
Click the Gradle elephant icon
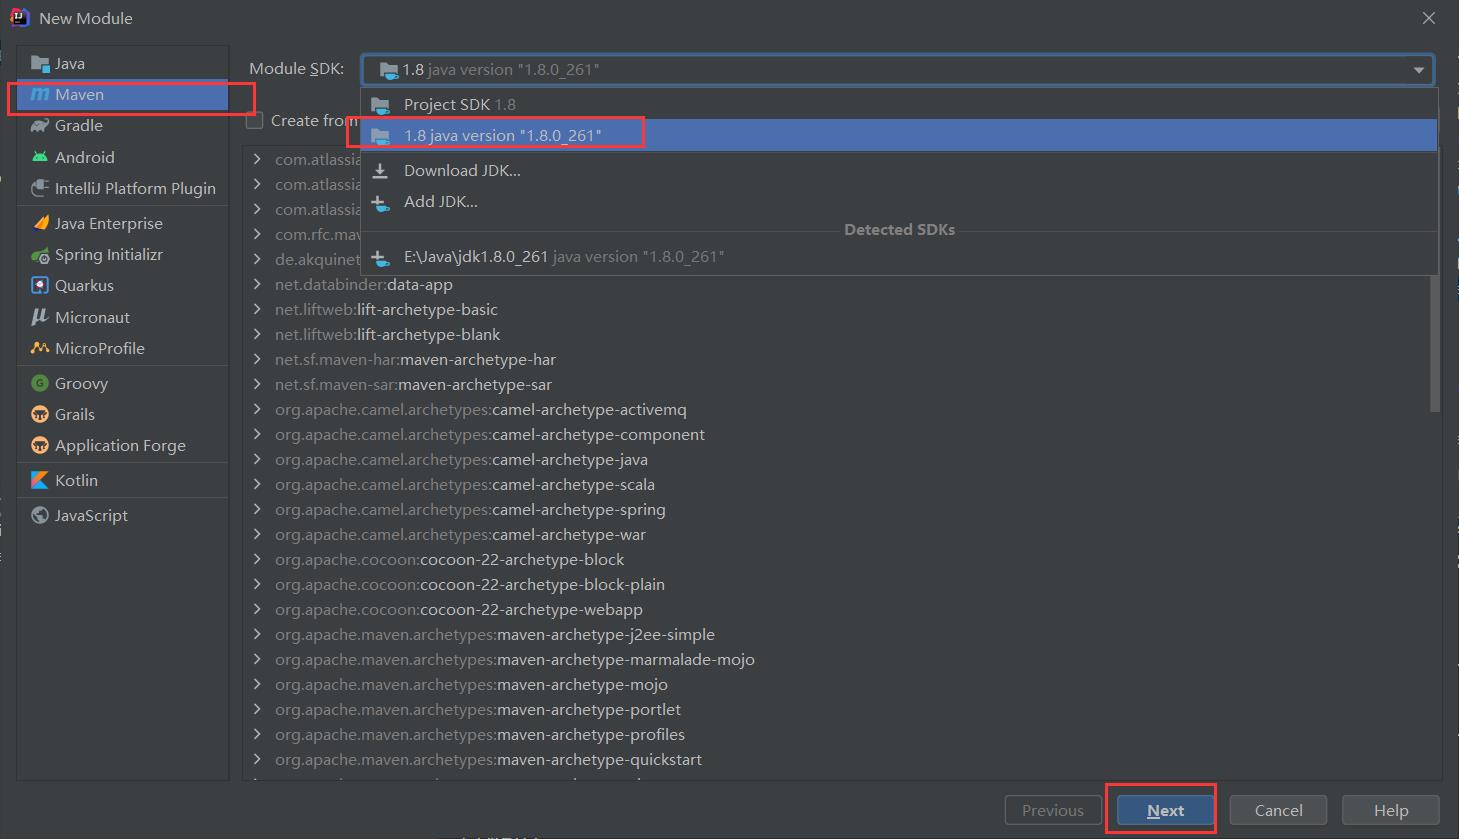click(40, 126)
